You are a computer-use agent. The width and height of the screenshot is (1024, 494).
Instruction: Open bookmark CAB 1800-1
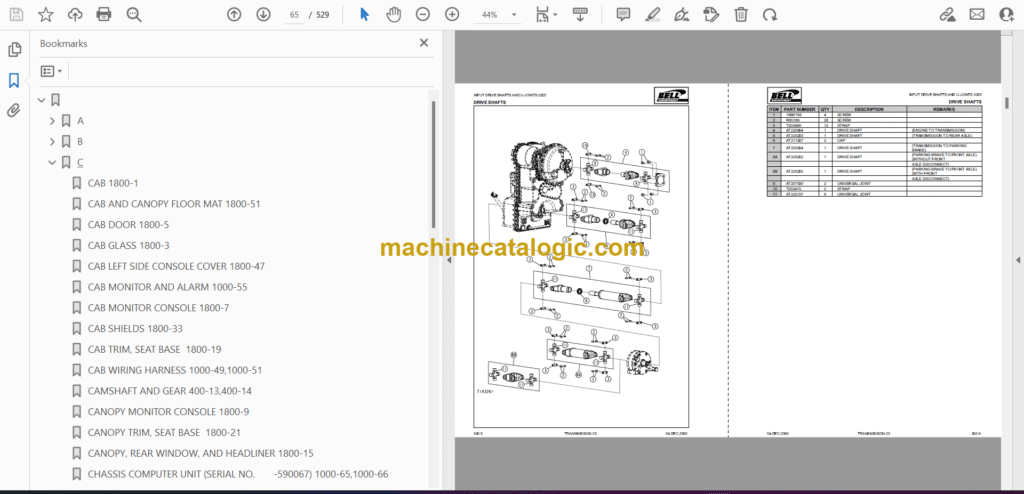[113, 183]
